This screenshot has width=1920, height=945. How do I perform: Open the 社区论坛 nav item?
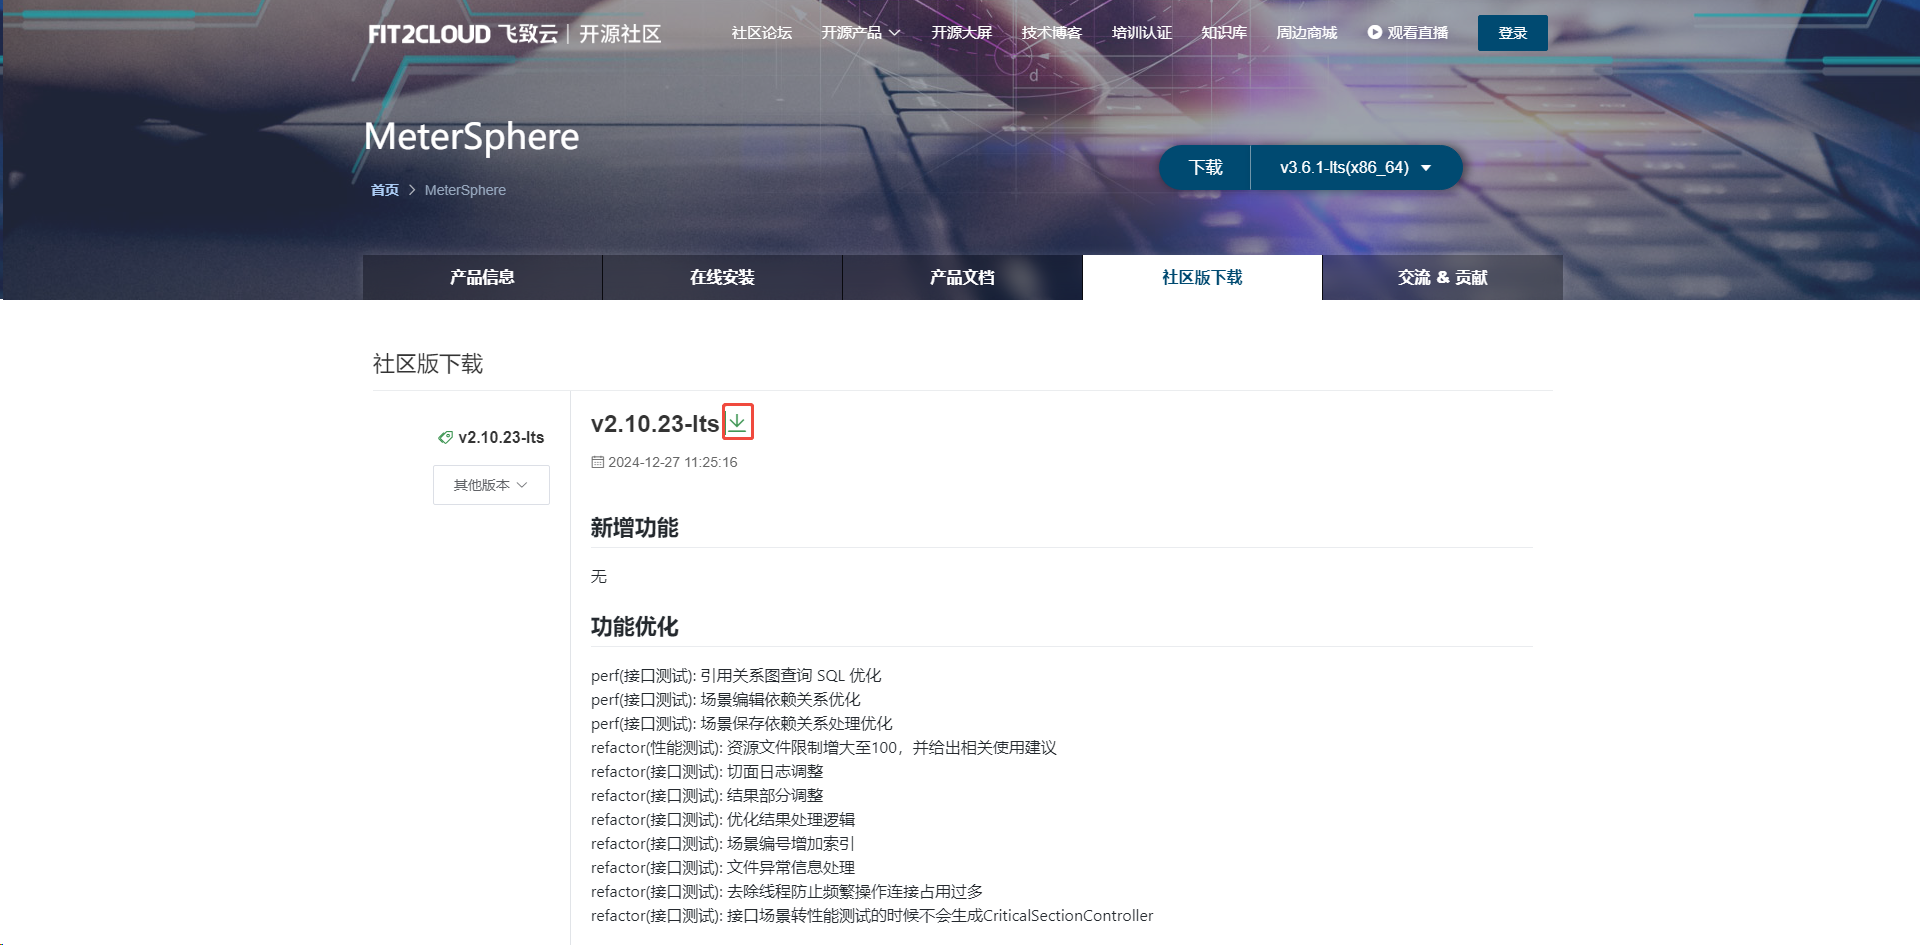point(762,33)
